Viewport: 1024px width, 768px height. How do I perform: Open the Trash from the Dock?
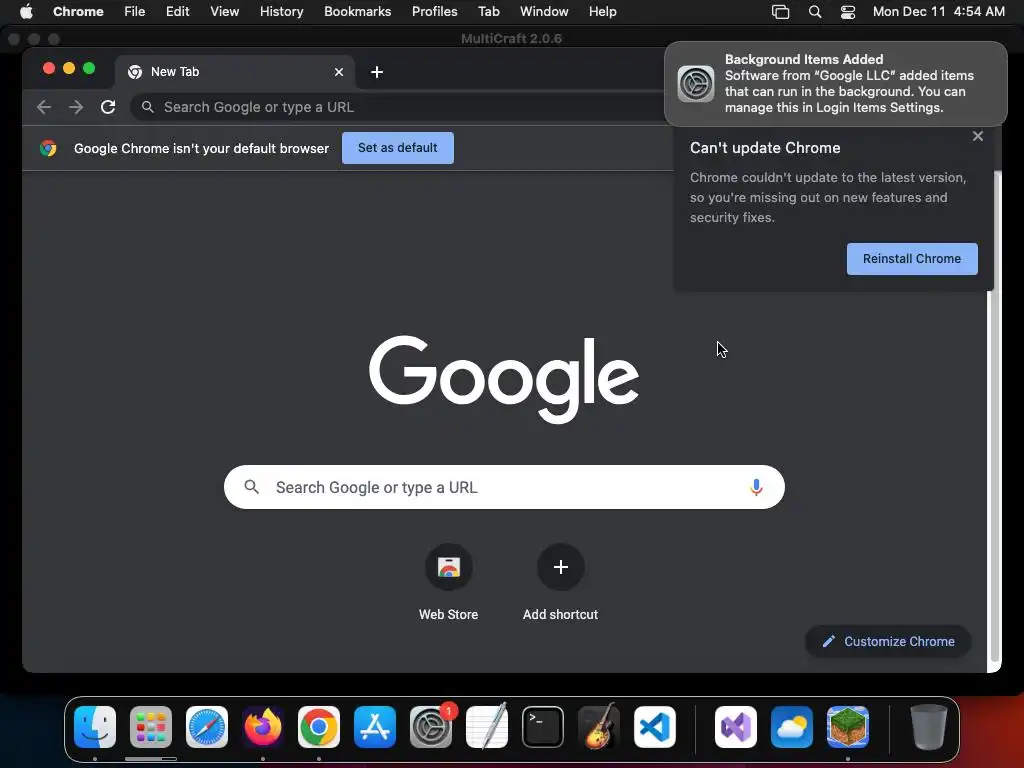click(929, 727)
